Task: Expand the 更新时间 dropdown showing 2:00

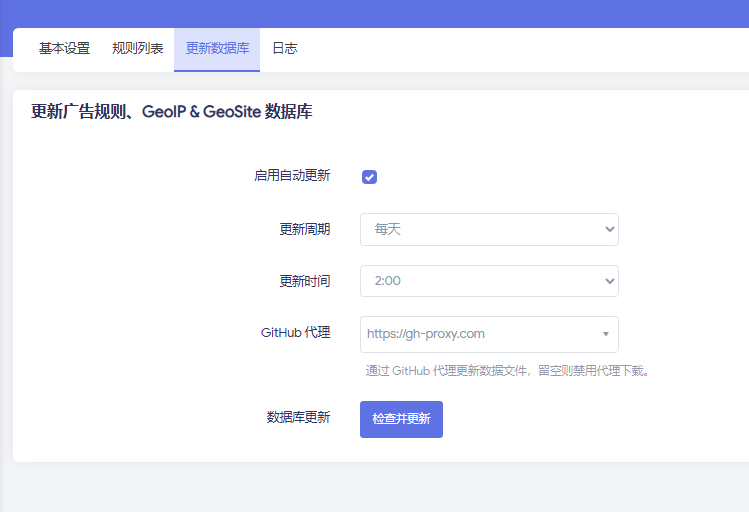Action: click(x=480, y=281)
